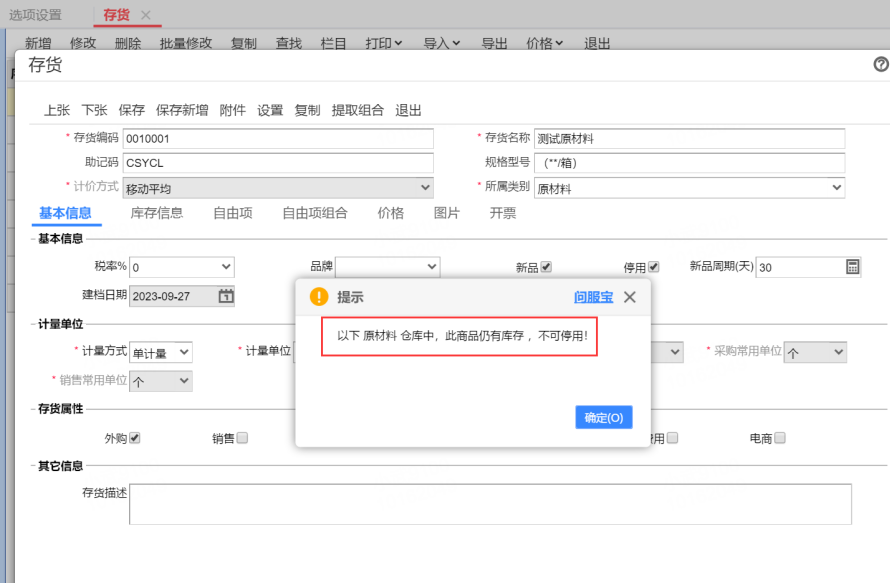The width and height of the screenshot is (890, 583).
Task: Open the 自由项 tab
Action: pos(233,213)
